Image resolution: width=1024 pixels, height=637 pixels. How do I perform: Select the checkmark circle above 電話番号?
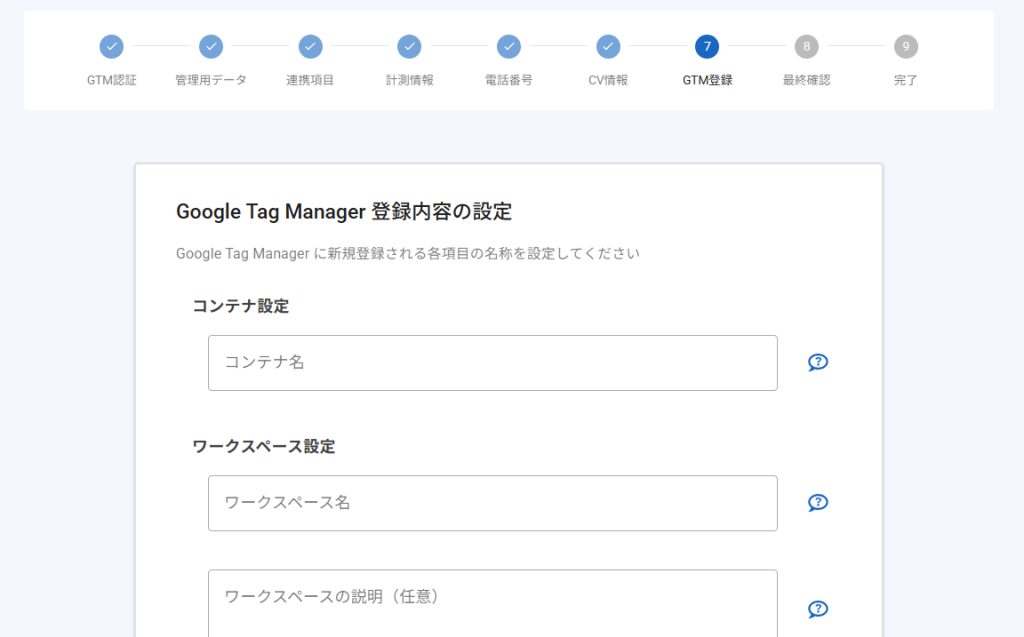pos(508,46)
